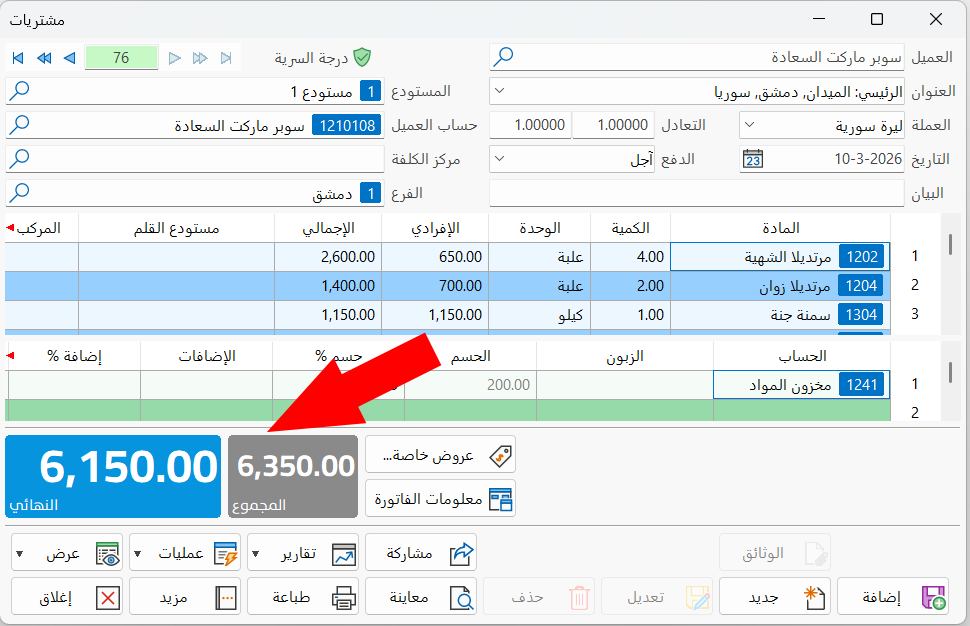The image size is (970, 626).
Task: Search the warehouse (المستودع) field with magnifier
Action: [x=19, y=91]
